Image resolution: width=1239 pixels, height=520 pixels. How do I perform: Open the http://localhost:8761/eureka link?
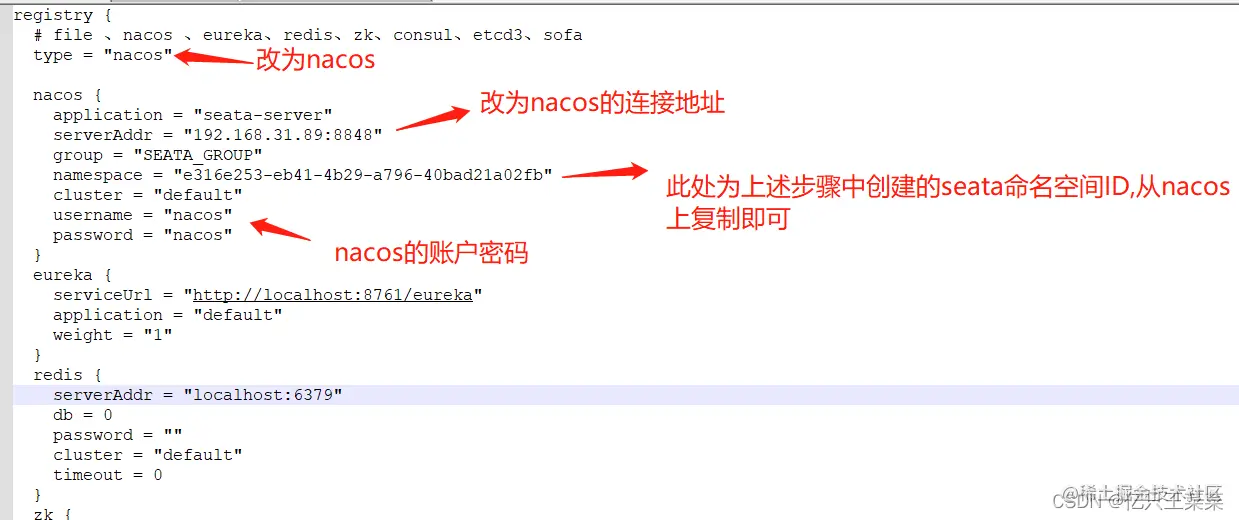click(332, 295)
